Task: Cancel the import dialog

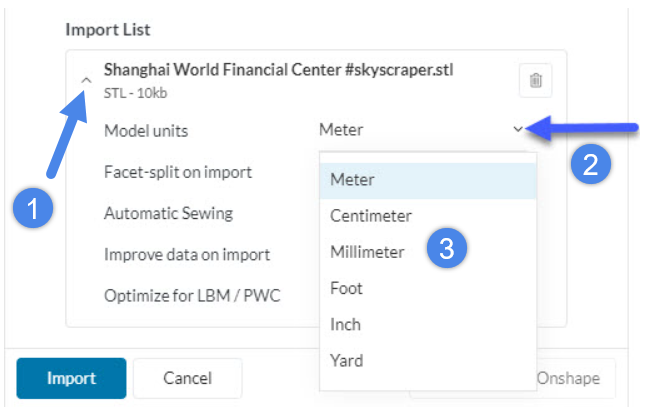Action: click(x=187, y=378)
